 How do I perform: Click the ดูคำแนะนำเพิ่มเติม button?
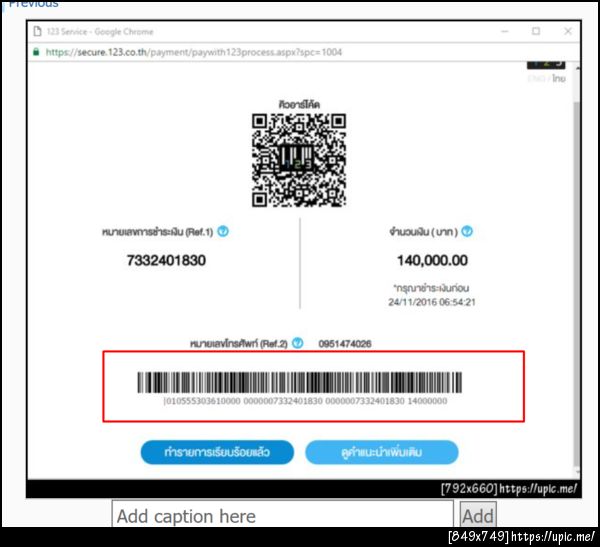tap(382, 452)
